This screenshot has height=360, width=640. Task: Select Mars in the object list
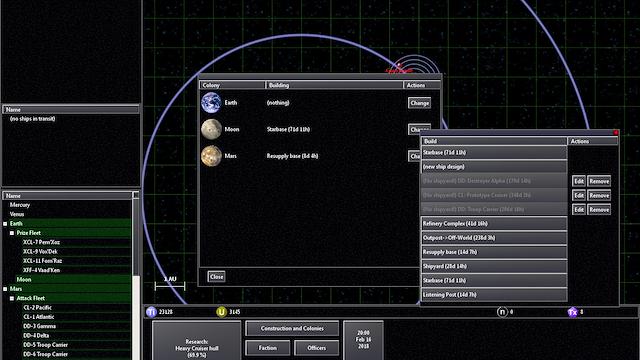(x=16, y=289)
